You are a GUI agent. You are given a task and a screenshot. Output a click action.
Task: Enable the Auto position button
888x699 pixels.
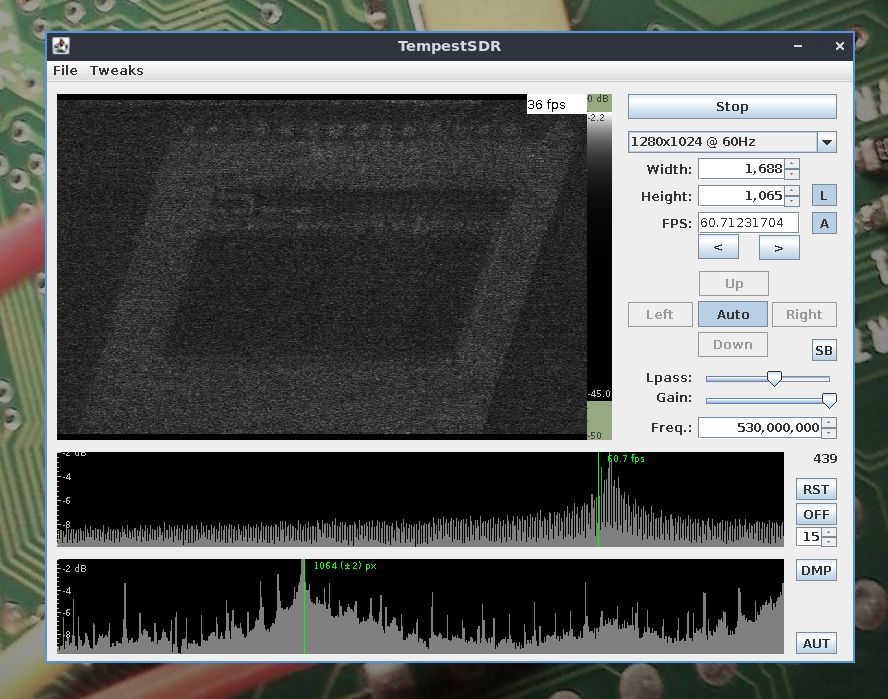click(x=733, y=314)
